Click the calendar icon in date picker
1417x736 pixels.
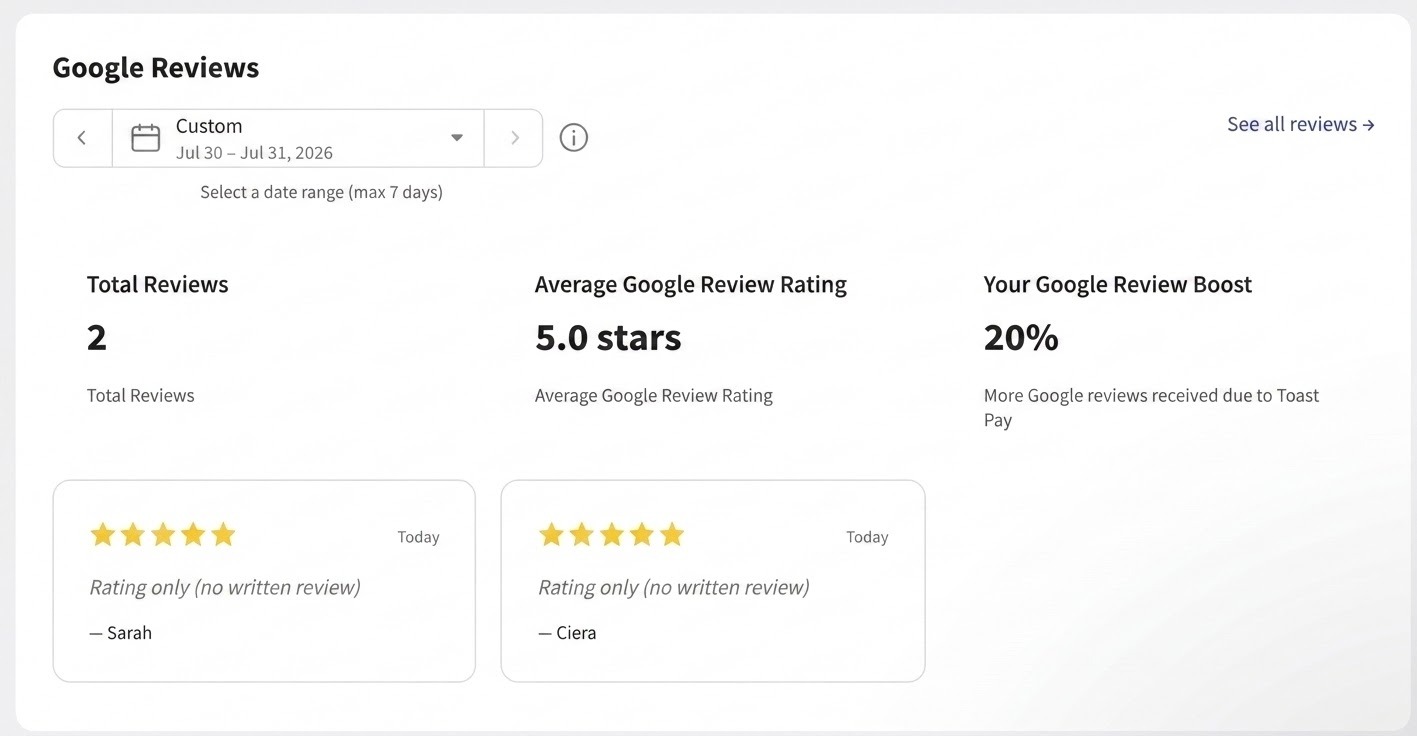click(x=146, y=138)
